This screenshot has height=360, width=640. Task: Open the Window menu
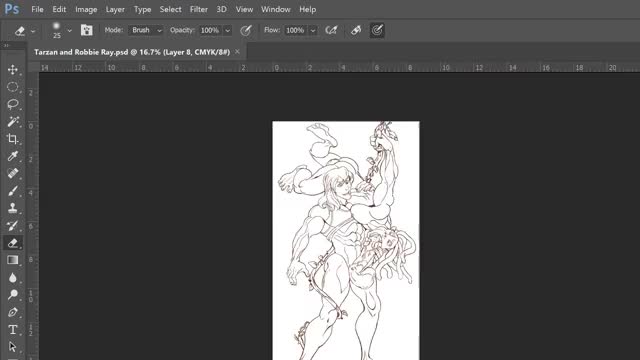[x=276, y=9]
